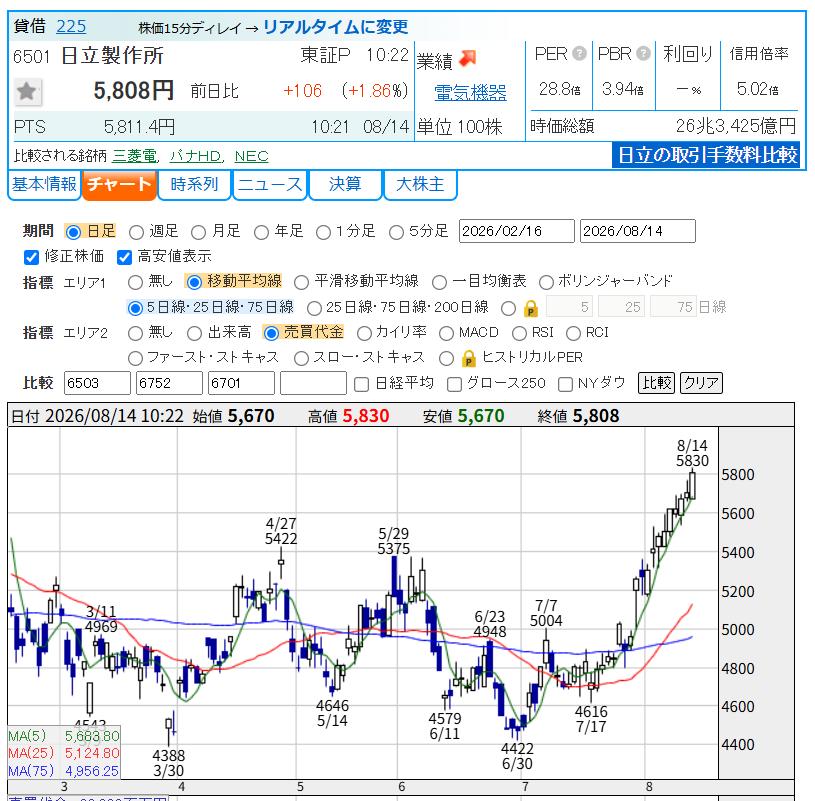Select RSI indicator
Viewport: 815px width, 801px height.
tap(519, 333)
